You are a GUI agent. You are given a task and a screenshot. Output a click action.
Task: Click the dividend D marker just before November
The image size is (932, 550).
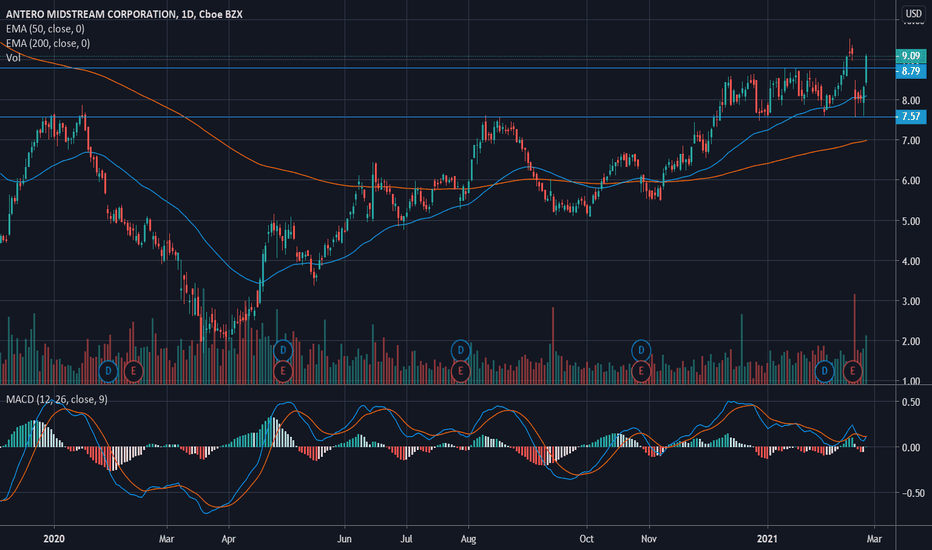tap(641, 350)
